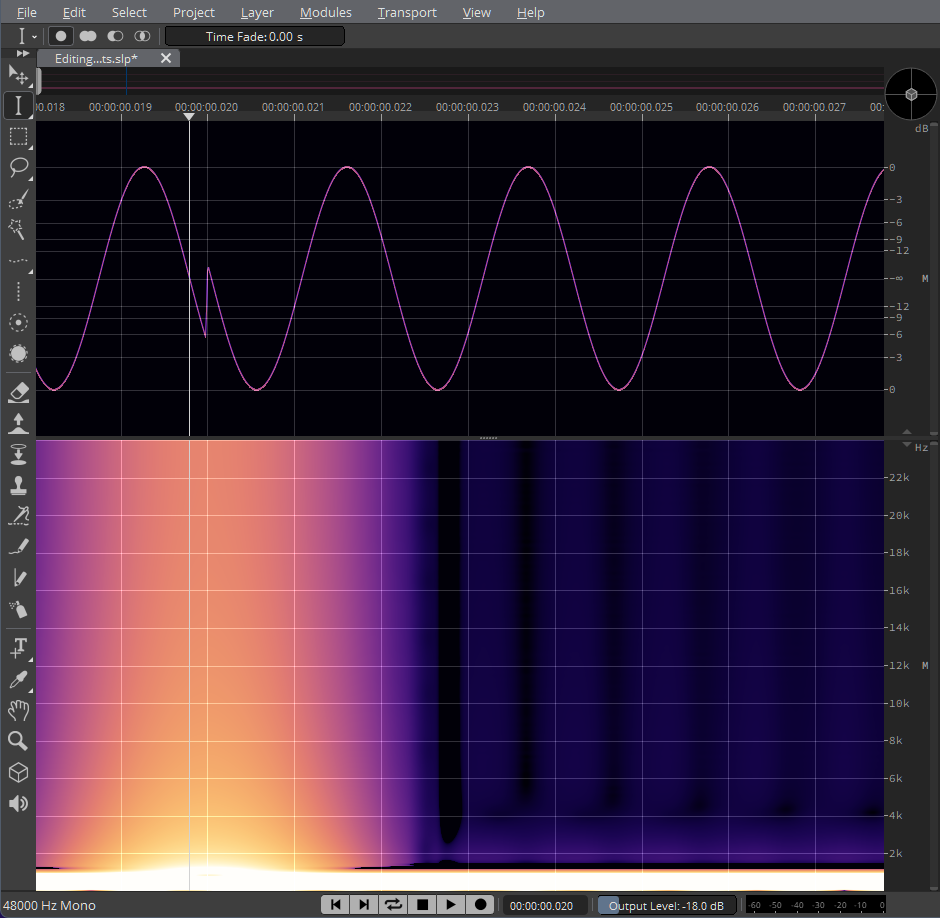Image resolution: width=940 pixels, height=918 pixels.
Task: Click the Record button
Action: pos(480,904)
